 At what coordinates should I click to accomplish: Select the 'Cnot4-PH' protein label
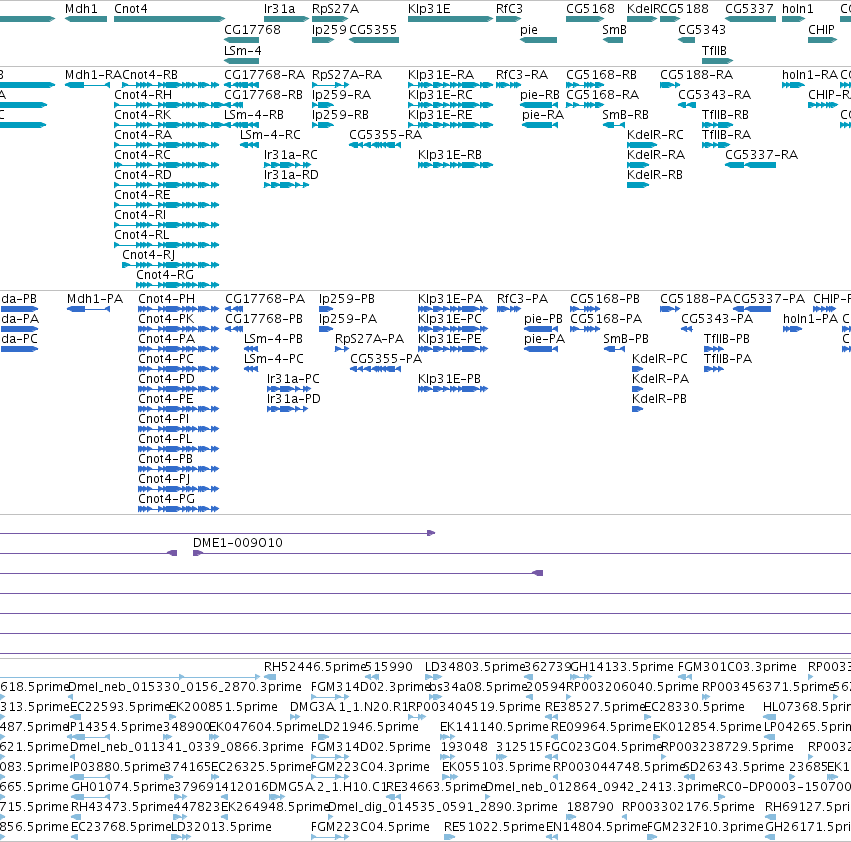click(x=167, y=299)
